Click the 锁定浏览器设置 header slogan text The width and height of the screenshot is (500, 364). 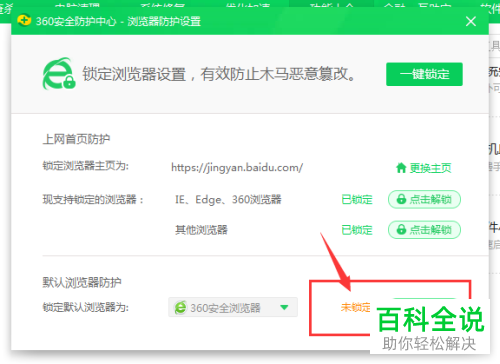click(219, 74)
